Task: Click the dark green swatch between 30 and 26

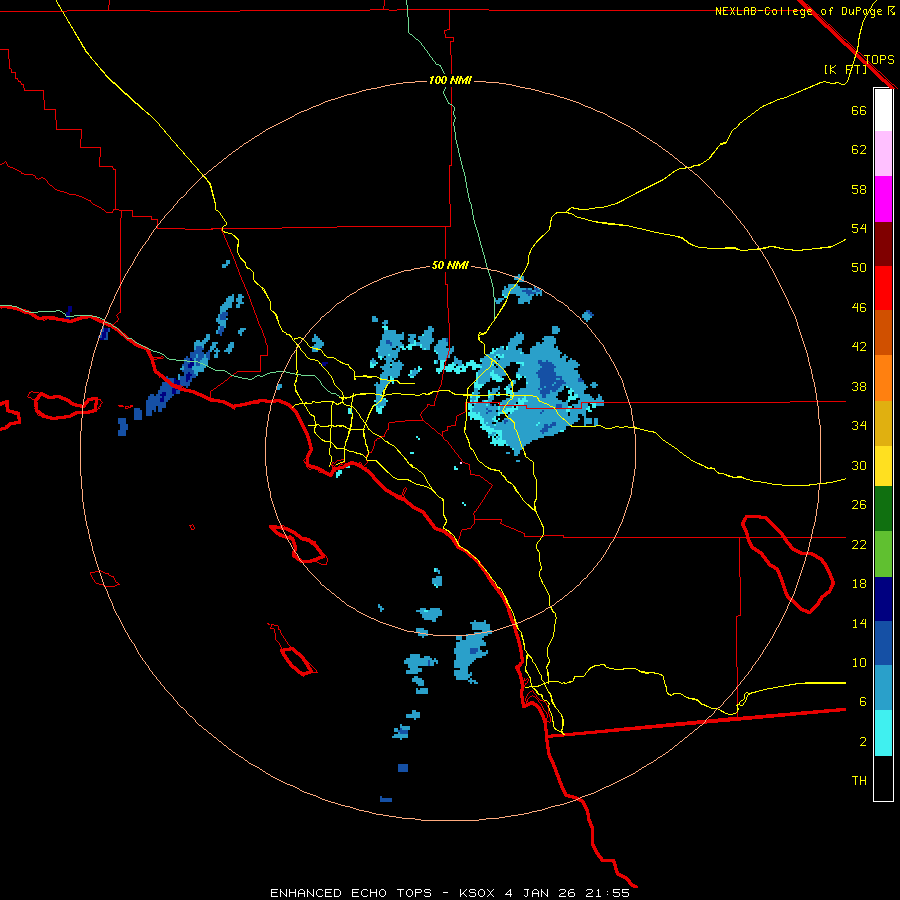Action: point(883,509)
